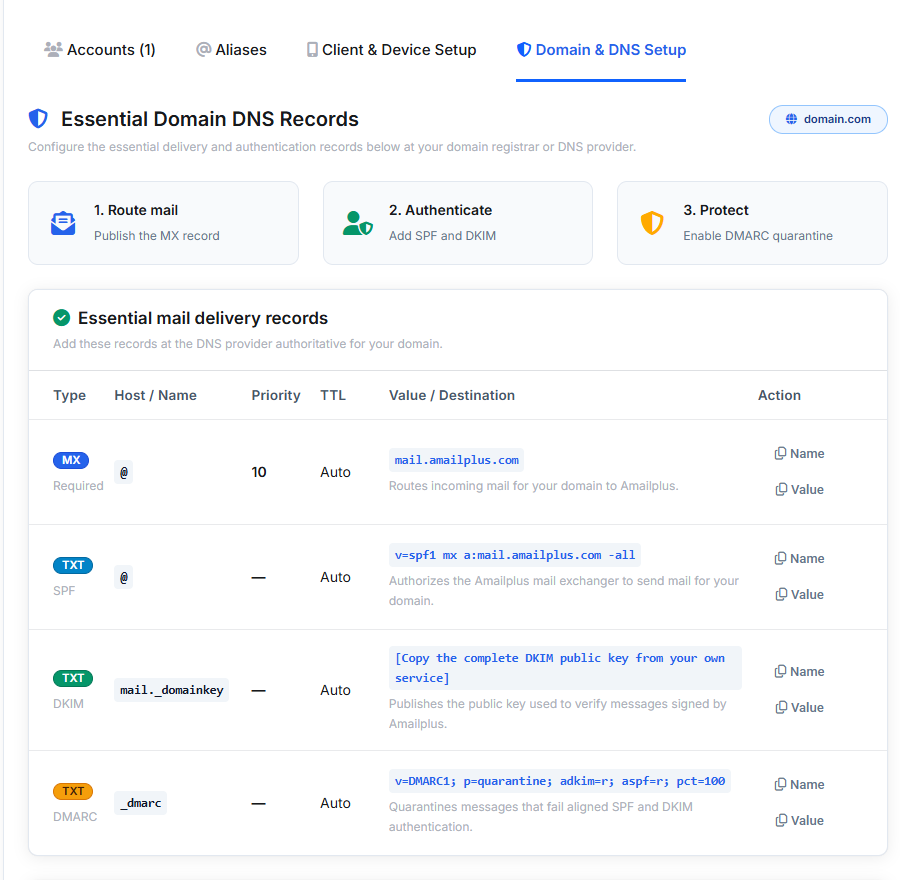The height and width of the screenshot is (880, 900).
Task: Copy Value for the DMARC record
Action: [799, 821]
